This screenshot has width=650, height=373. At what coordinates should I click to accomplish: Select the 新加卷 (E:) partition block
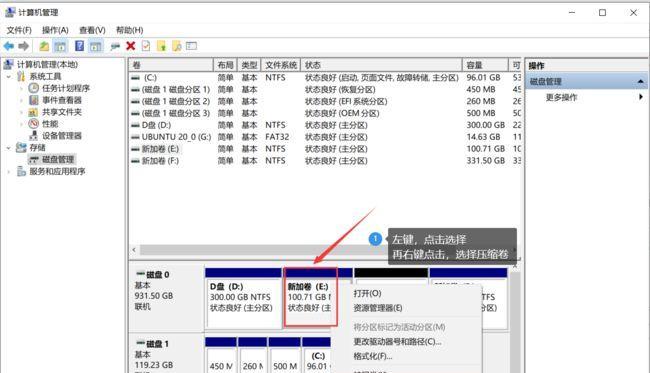click(x=310, y=297)
